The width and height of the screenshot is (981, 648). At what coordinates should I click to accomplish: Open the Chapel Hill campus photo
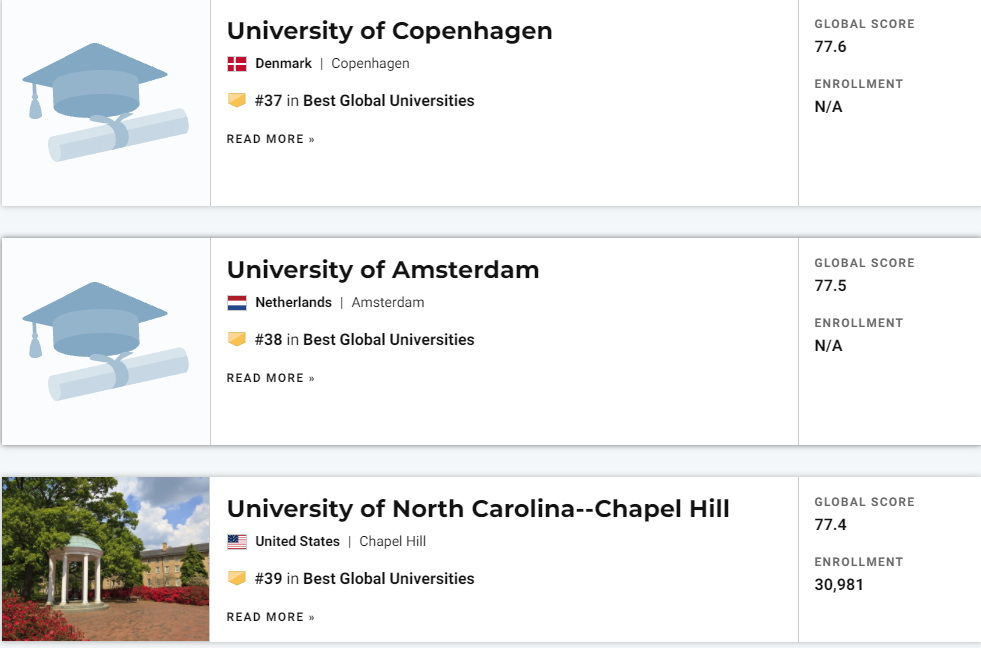[105, 559]
